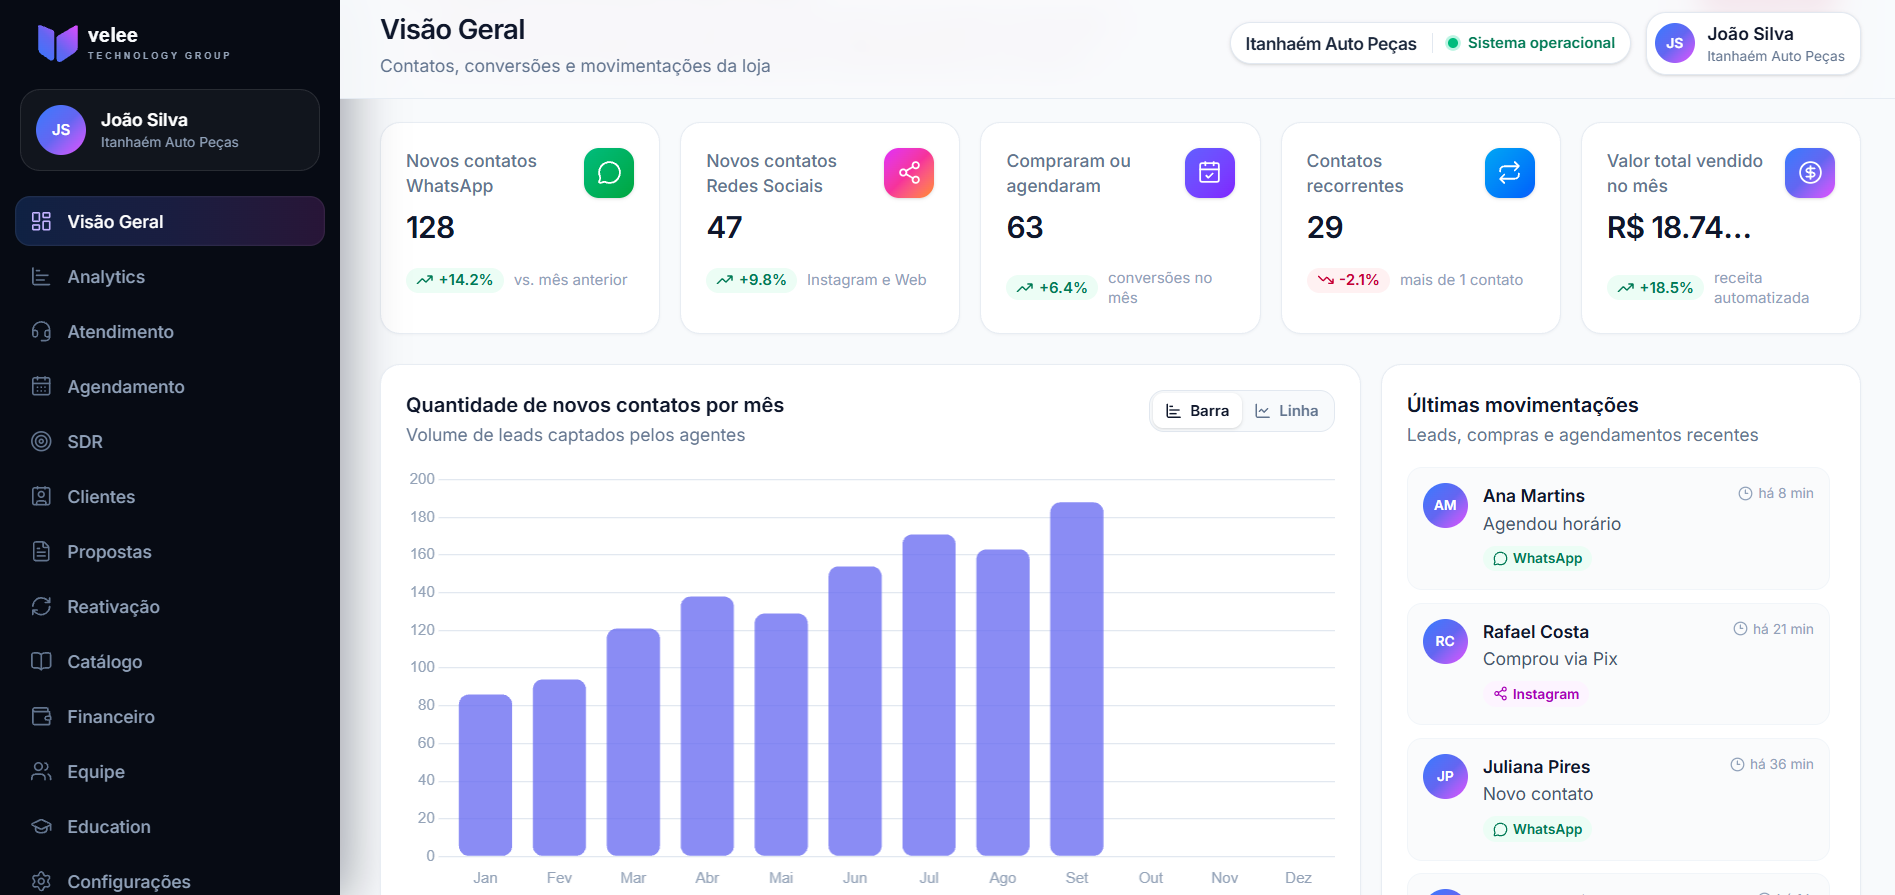The width and height of the screenshot is (1895, 895).
Task: Click the -2.1% decline badge
Action: [1348, 280]
